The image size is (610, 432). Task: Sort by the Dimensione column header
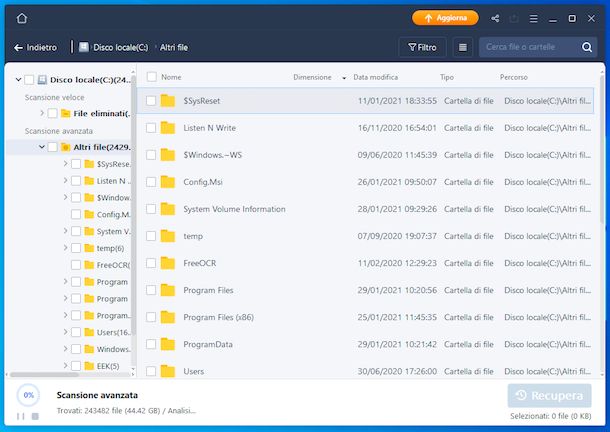pos(312,77)
